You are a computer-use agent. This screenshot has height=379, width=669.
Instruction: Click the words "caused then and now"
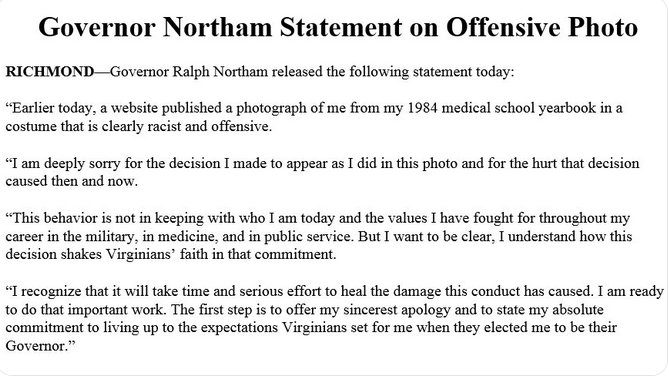coord(70,181)
